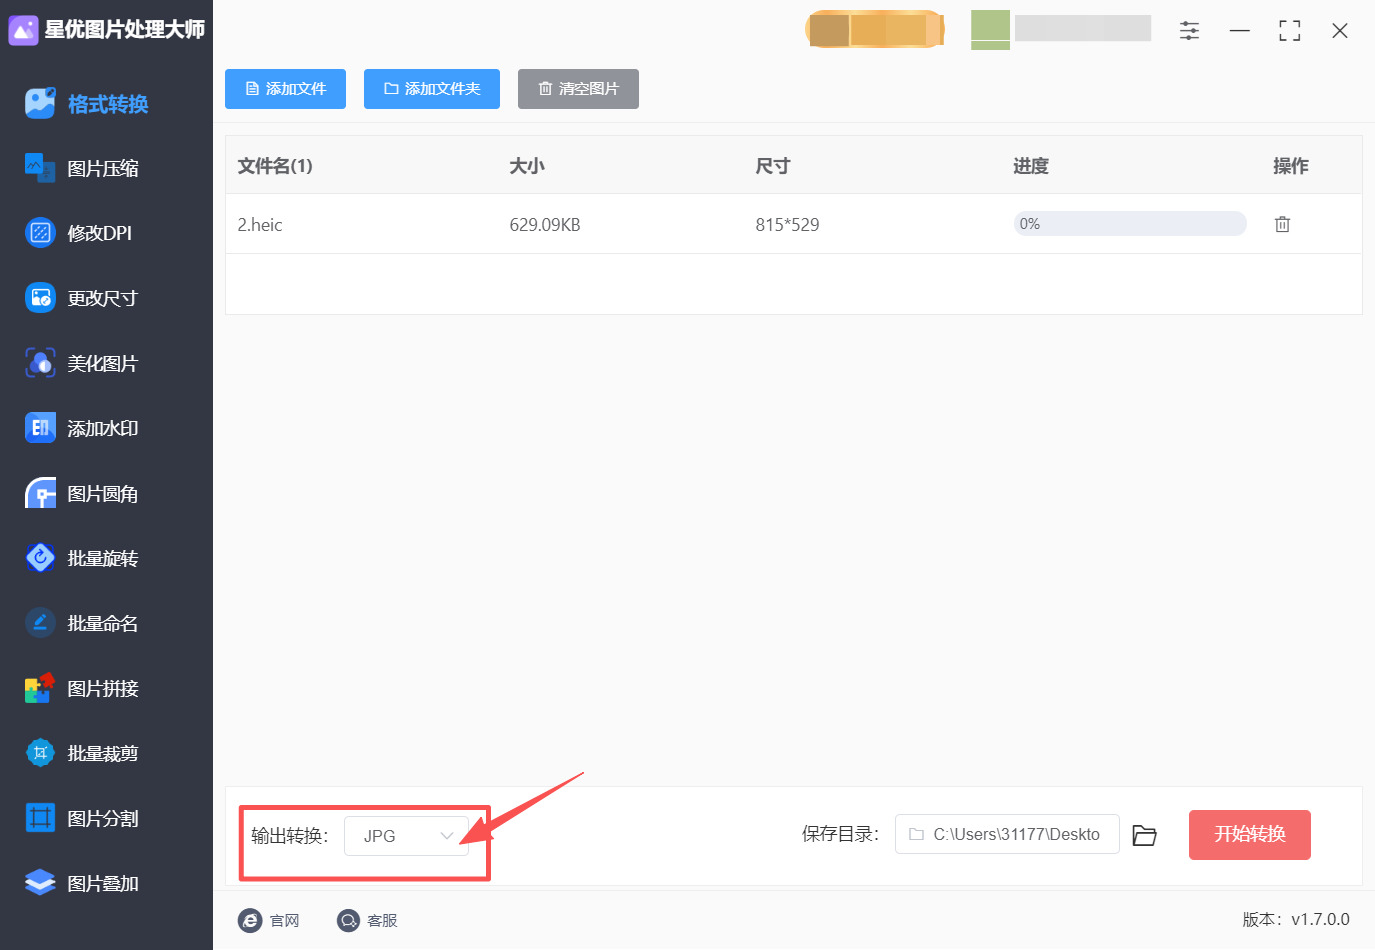Click the 添加文件 button to add files
1375x950 pixels.
(285, 89)
